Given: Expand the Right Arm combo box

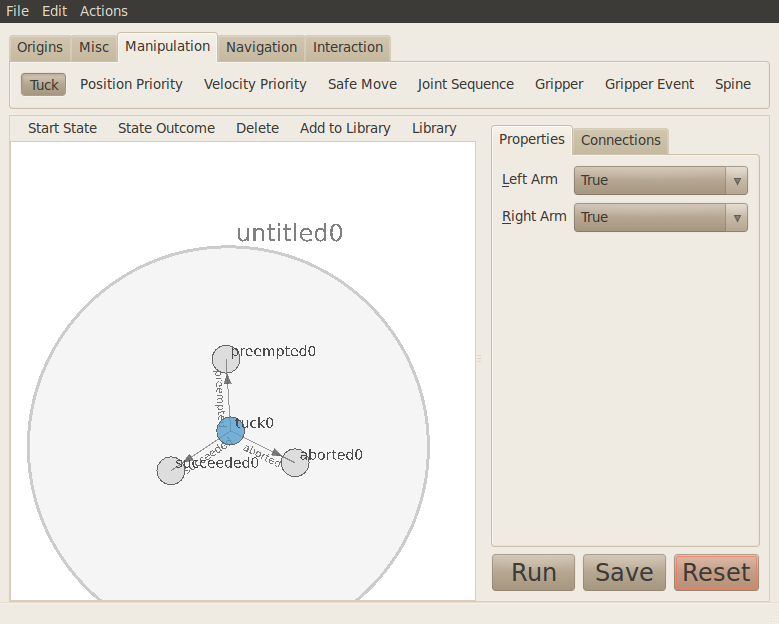Looking at the screenshot, I should (x=660, y=217).
